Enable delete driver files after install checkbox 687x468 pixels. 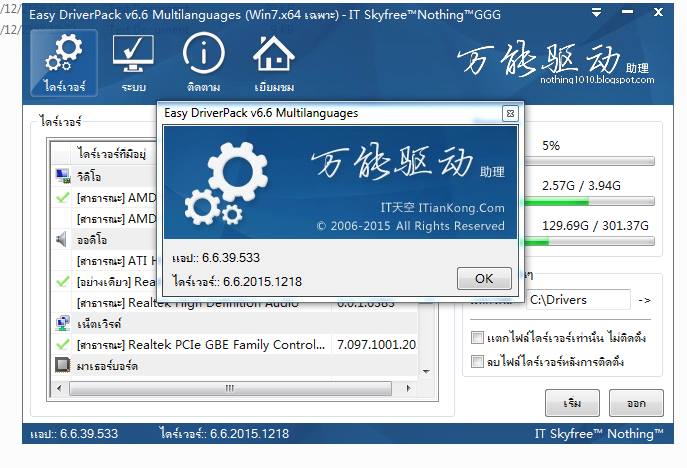pos(477,362)
